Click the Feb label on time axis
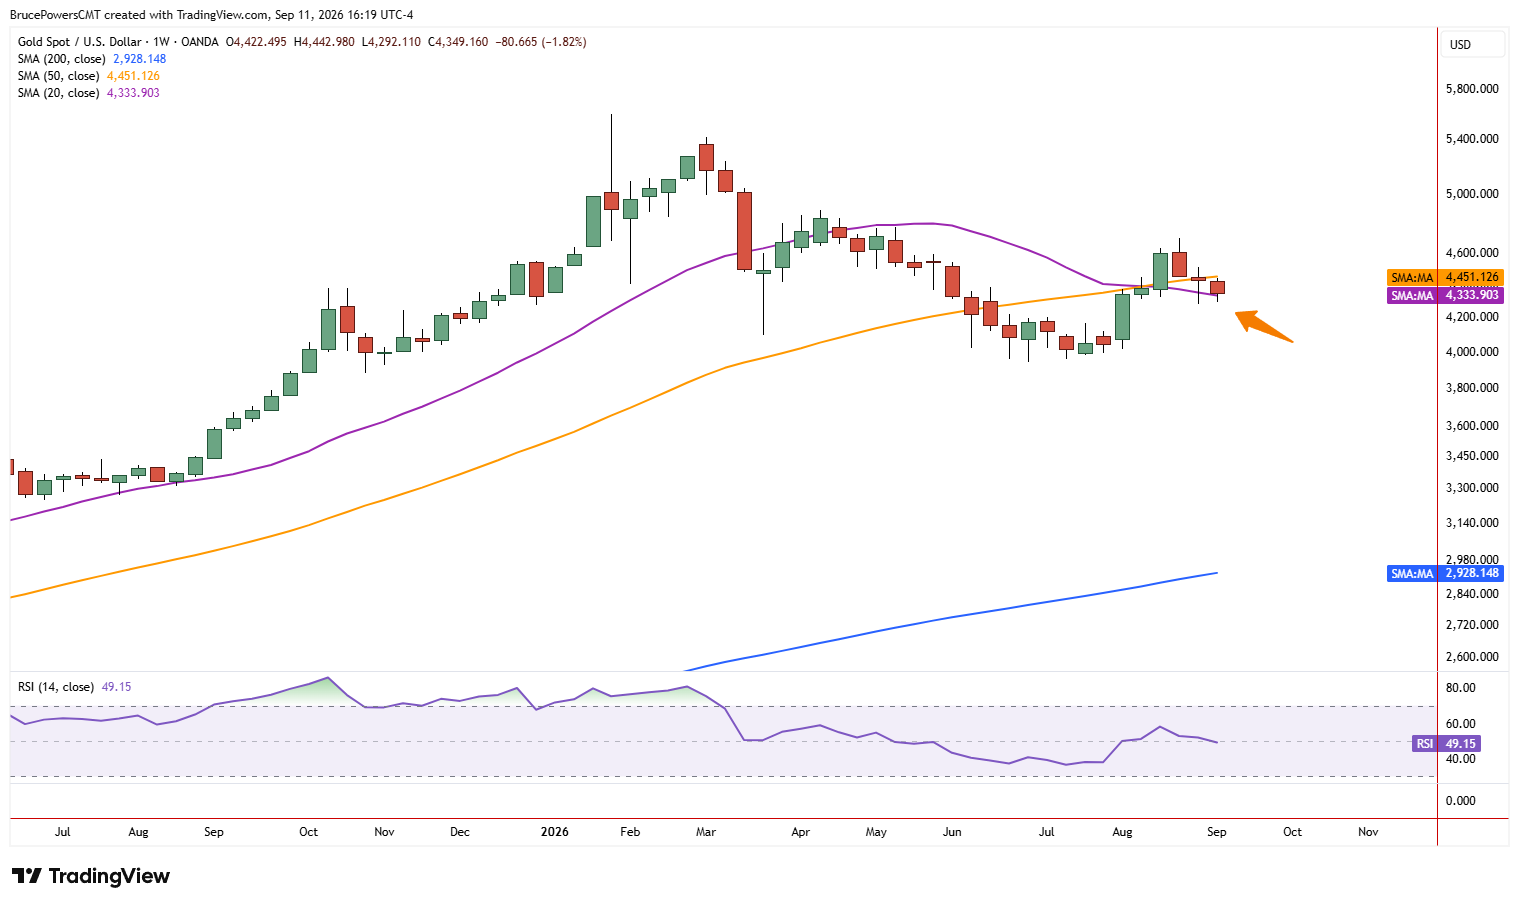 (x=630, y=832)
